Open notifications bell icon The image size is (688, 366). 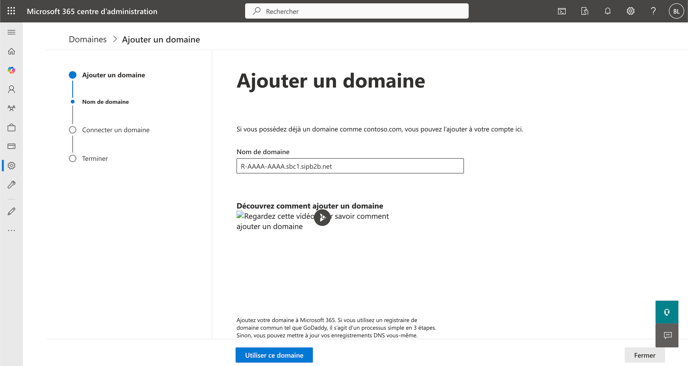(x=607, y=11)
